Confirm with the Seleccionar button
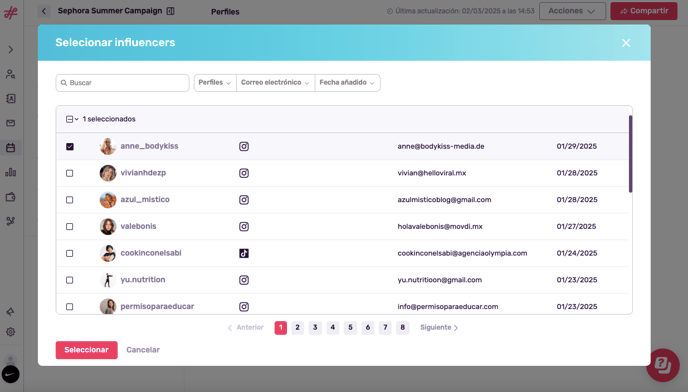The image size is (688, 392). click(86, 350)
